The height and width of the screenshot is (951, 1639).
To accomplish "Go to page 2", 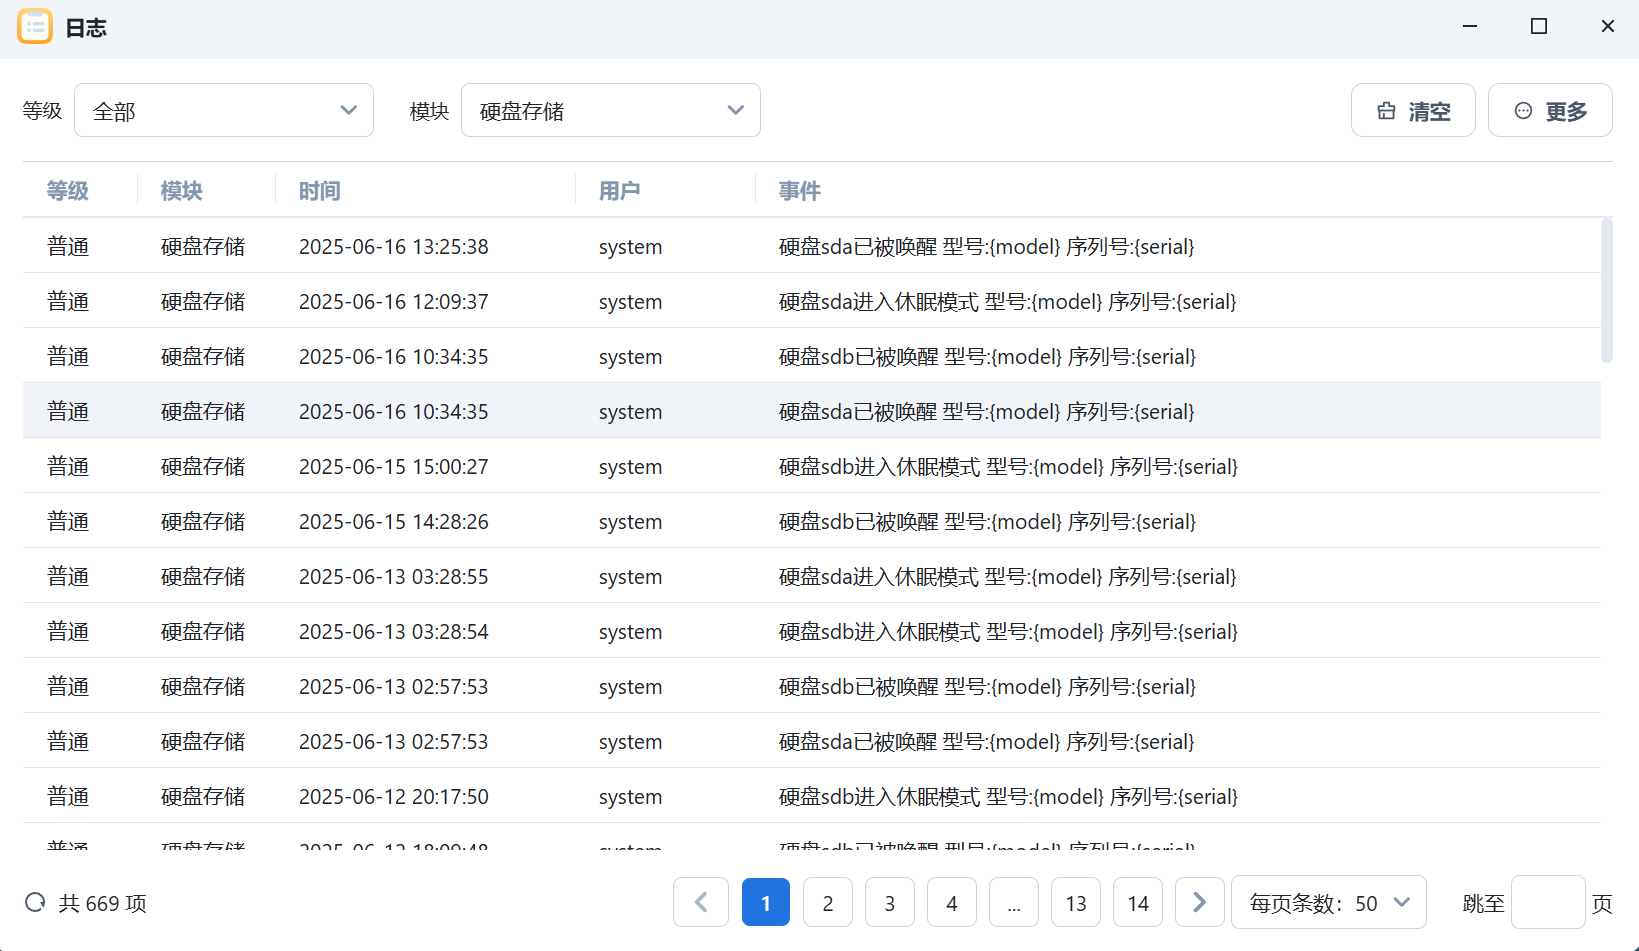I will point(828,903).
